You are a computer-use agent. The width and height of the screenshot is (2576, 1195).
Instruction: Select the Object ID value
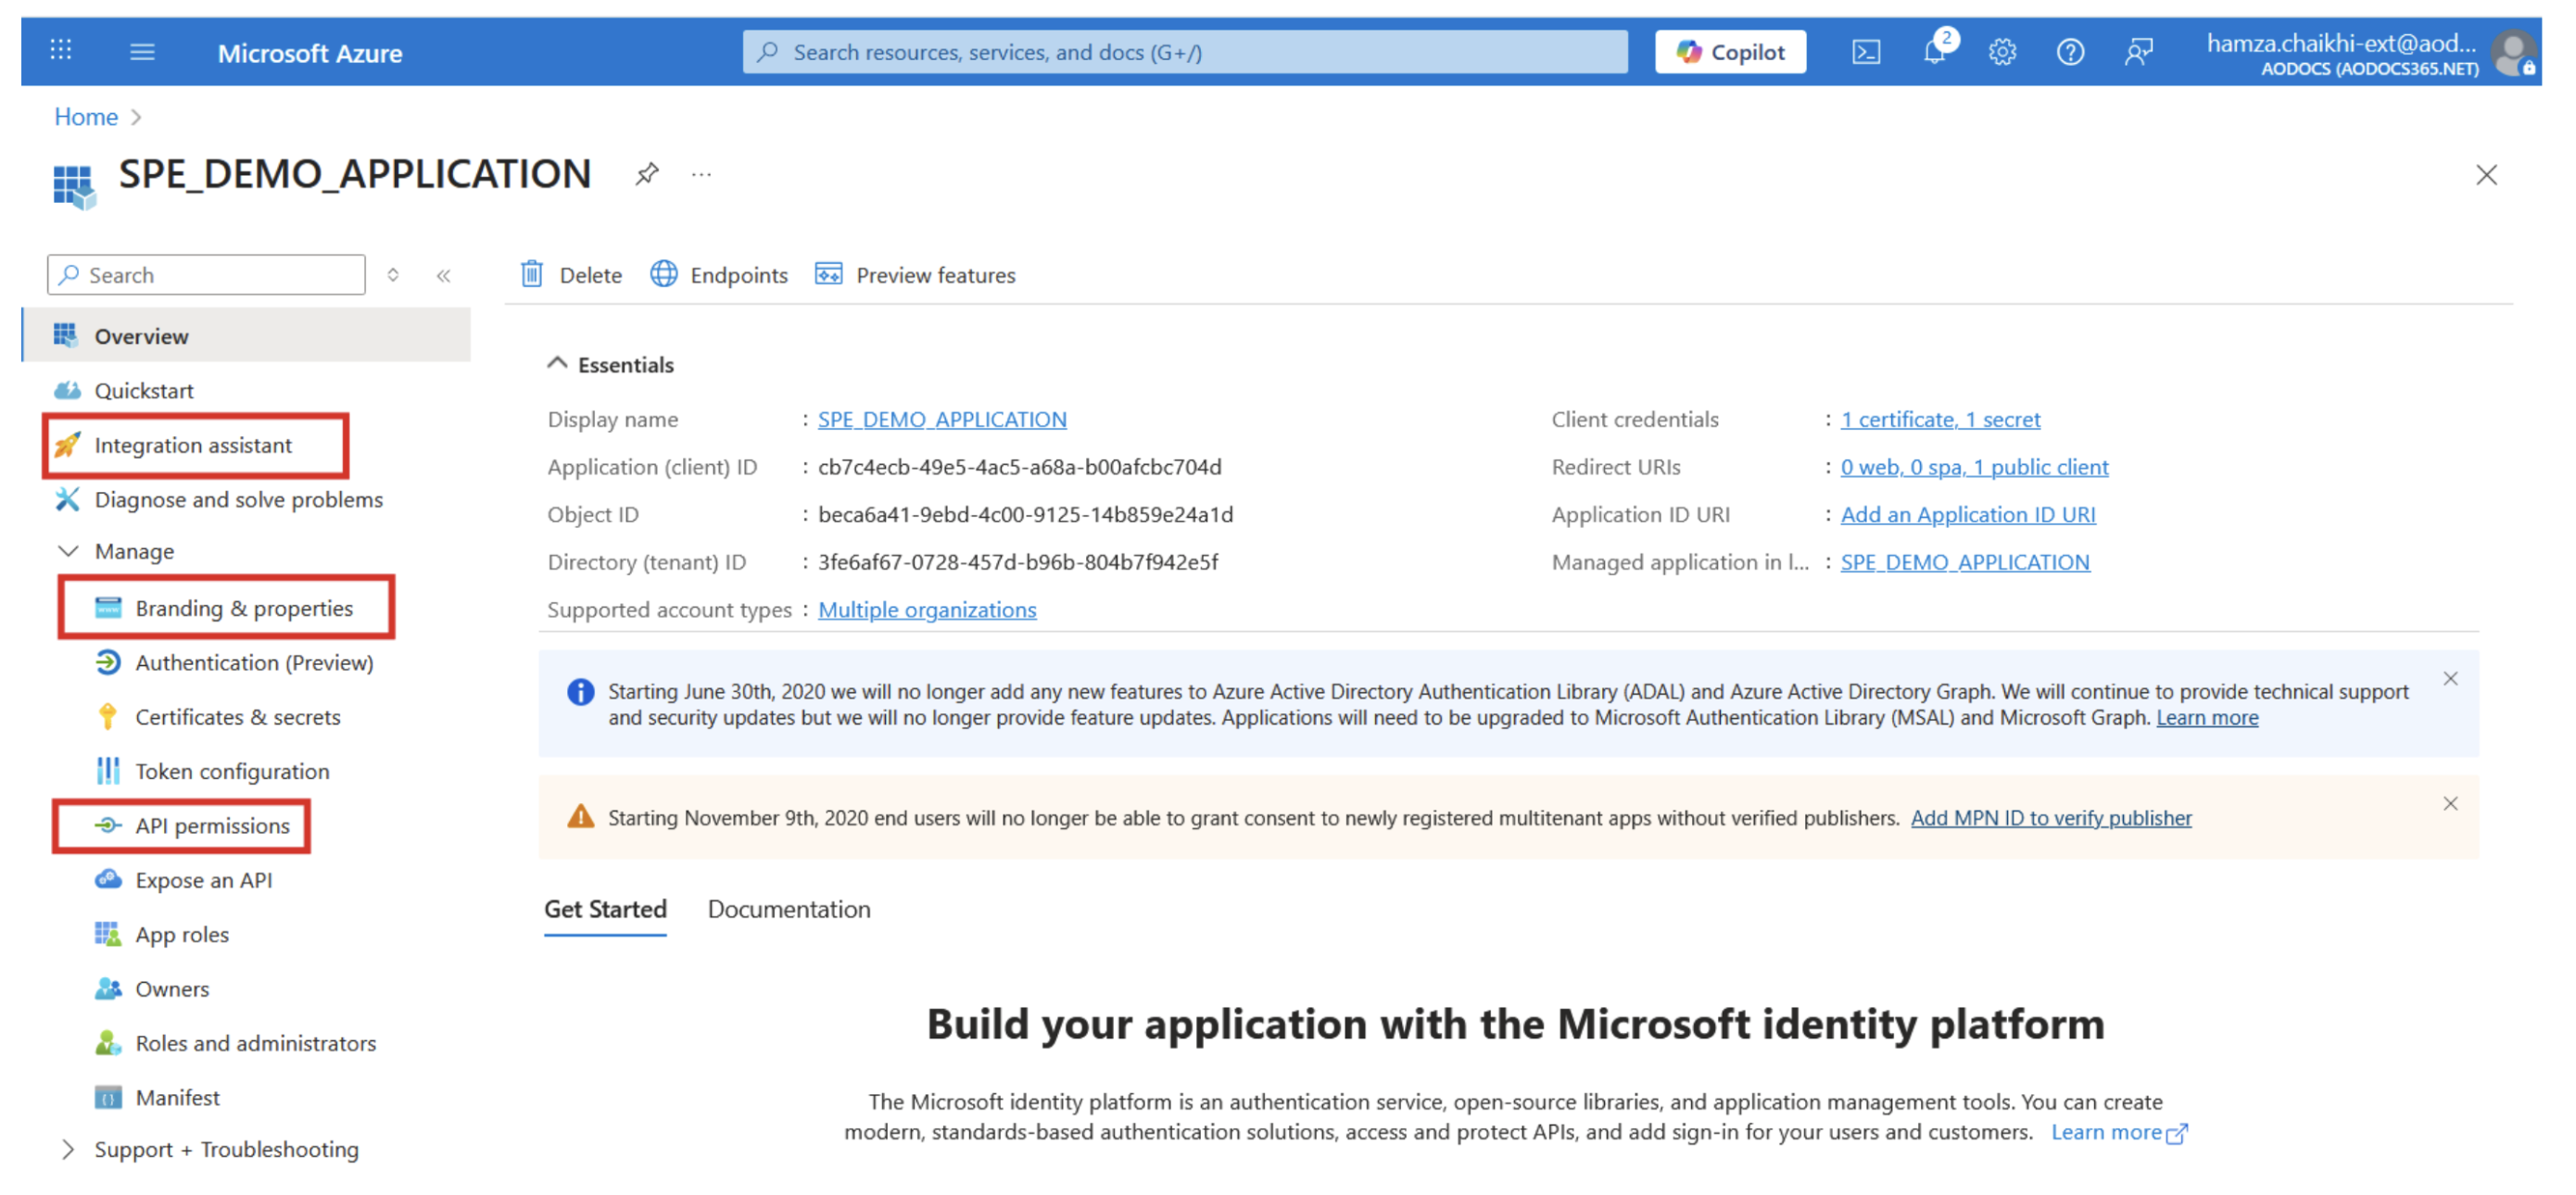[1026, 515]
